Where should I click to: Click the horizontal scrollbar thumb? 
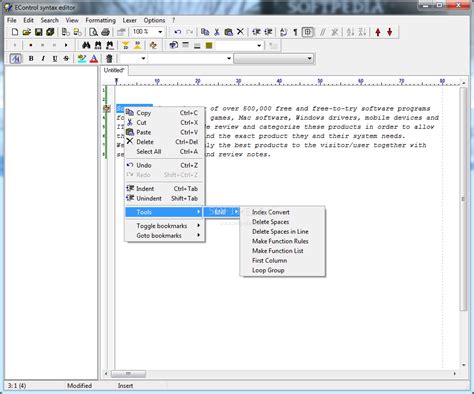click(128, 374)
